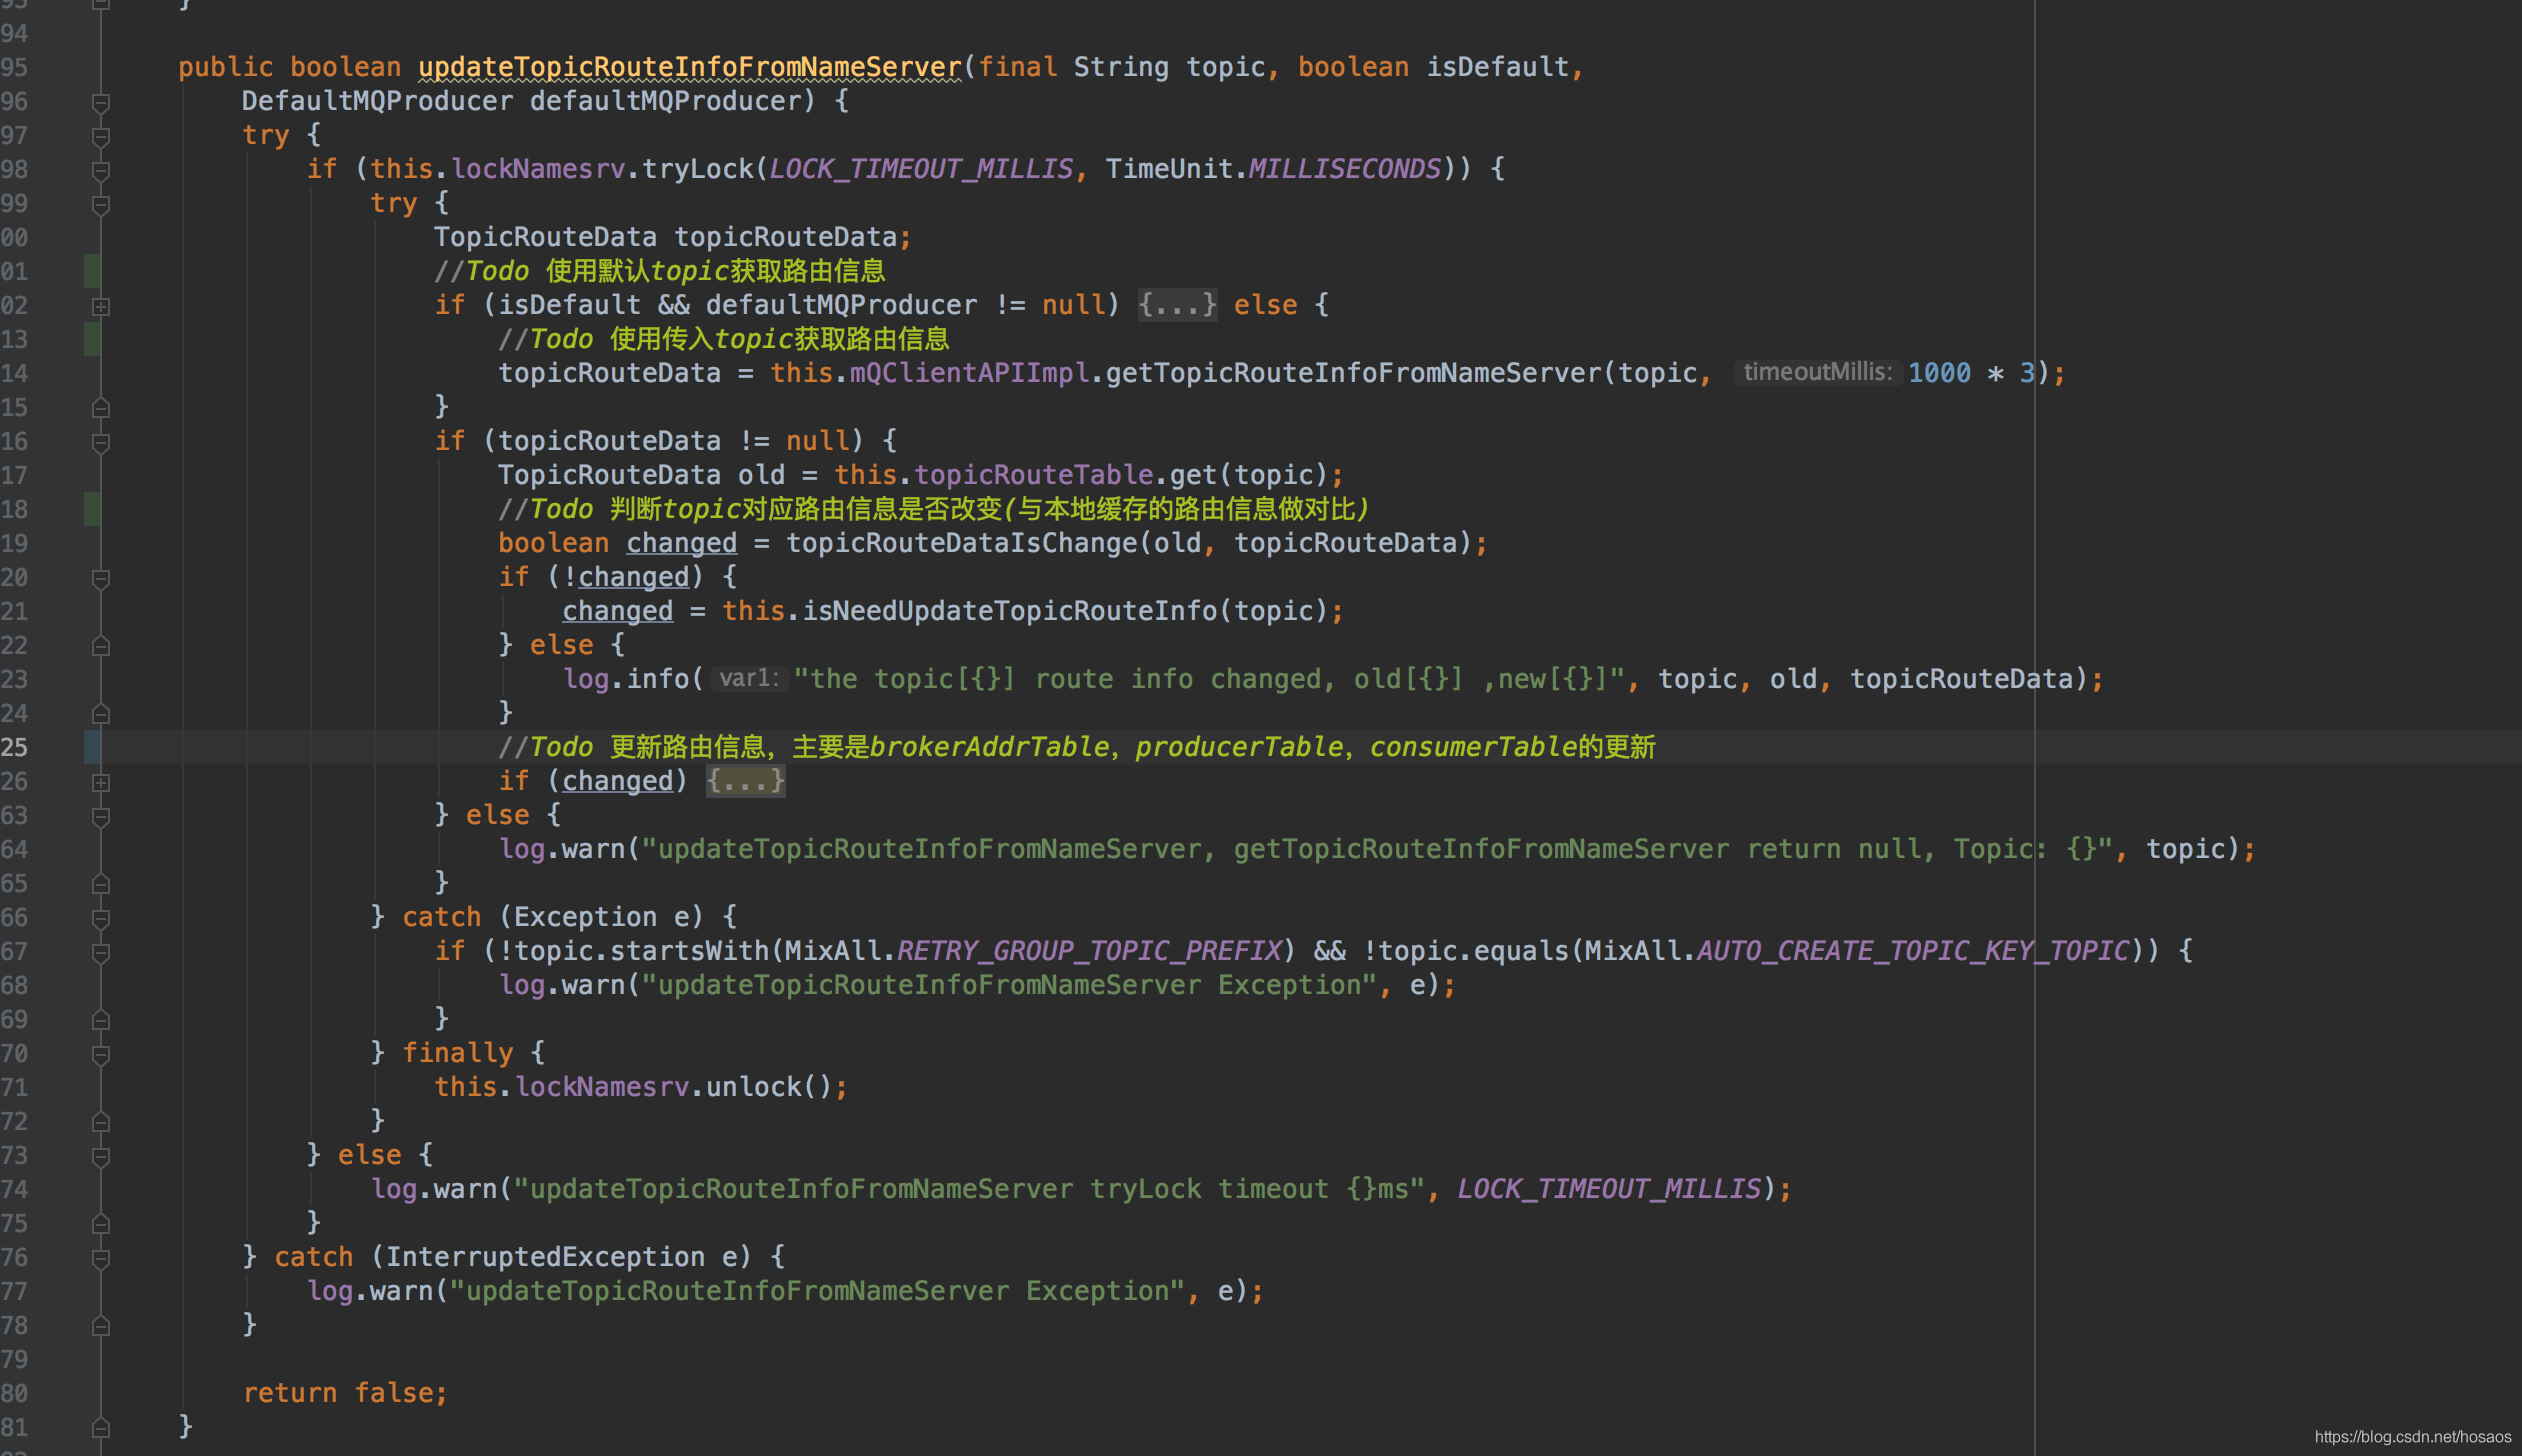Image resolution: width=2522 pixels, height=1456 pixels.
Task: Collapse the 'catch (Exception e)' block fold icon
Action: tap(101, 918)
